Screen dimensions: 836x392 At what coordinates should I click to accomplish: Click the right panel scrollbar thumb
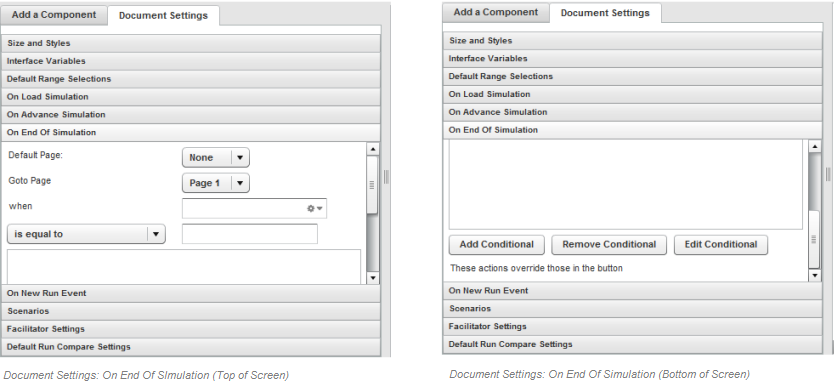pyautogui.click(x=814, y=239)
